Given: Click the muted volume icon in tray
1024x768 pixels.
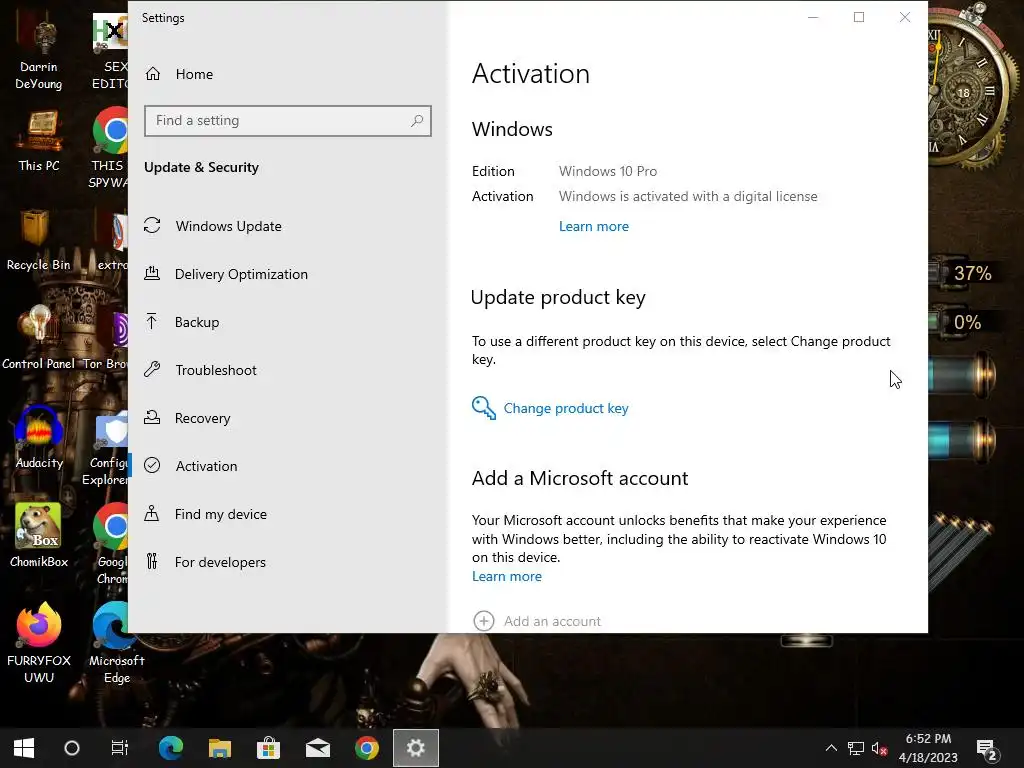Looking at the screenshot, I should coord(879,748).
